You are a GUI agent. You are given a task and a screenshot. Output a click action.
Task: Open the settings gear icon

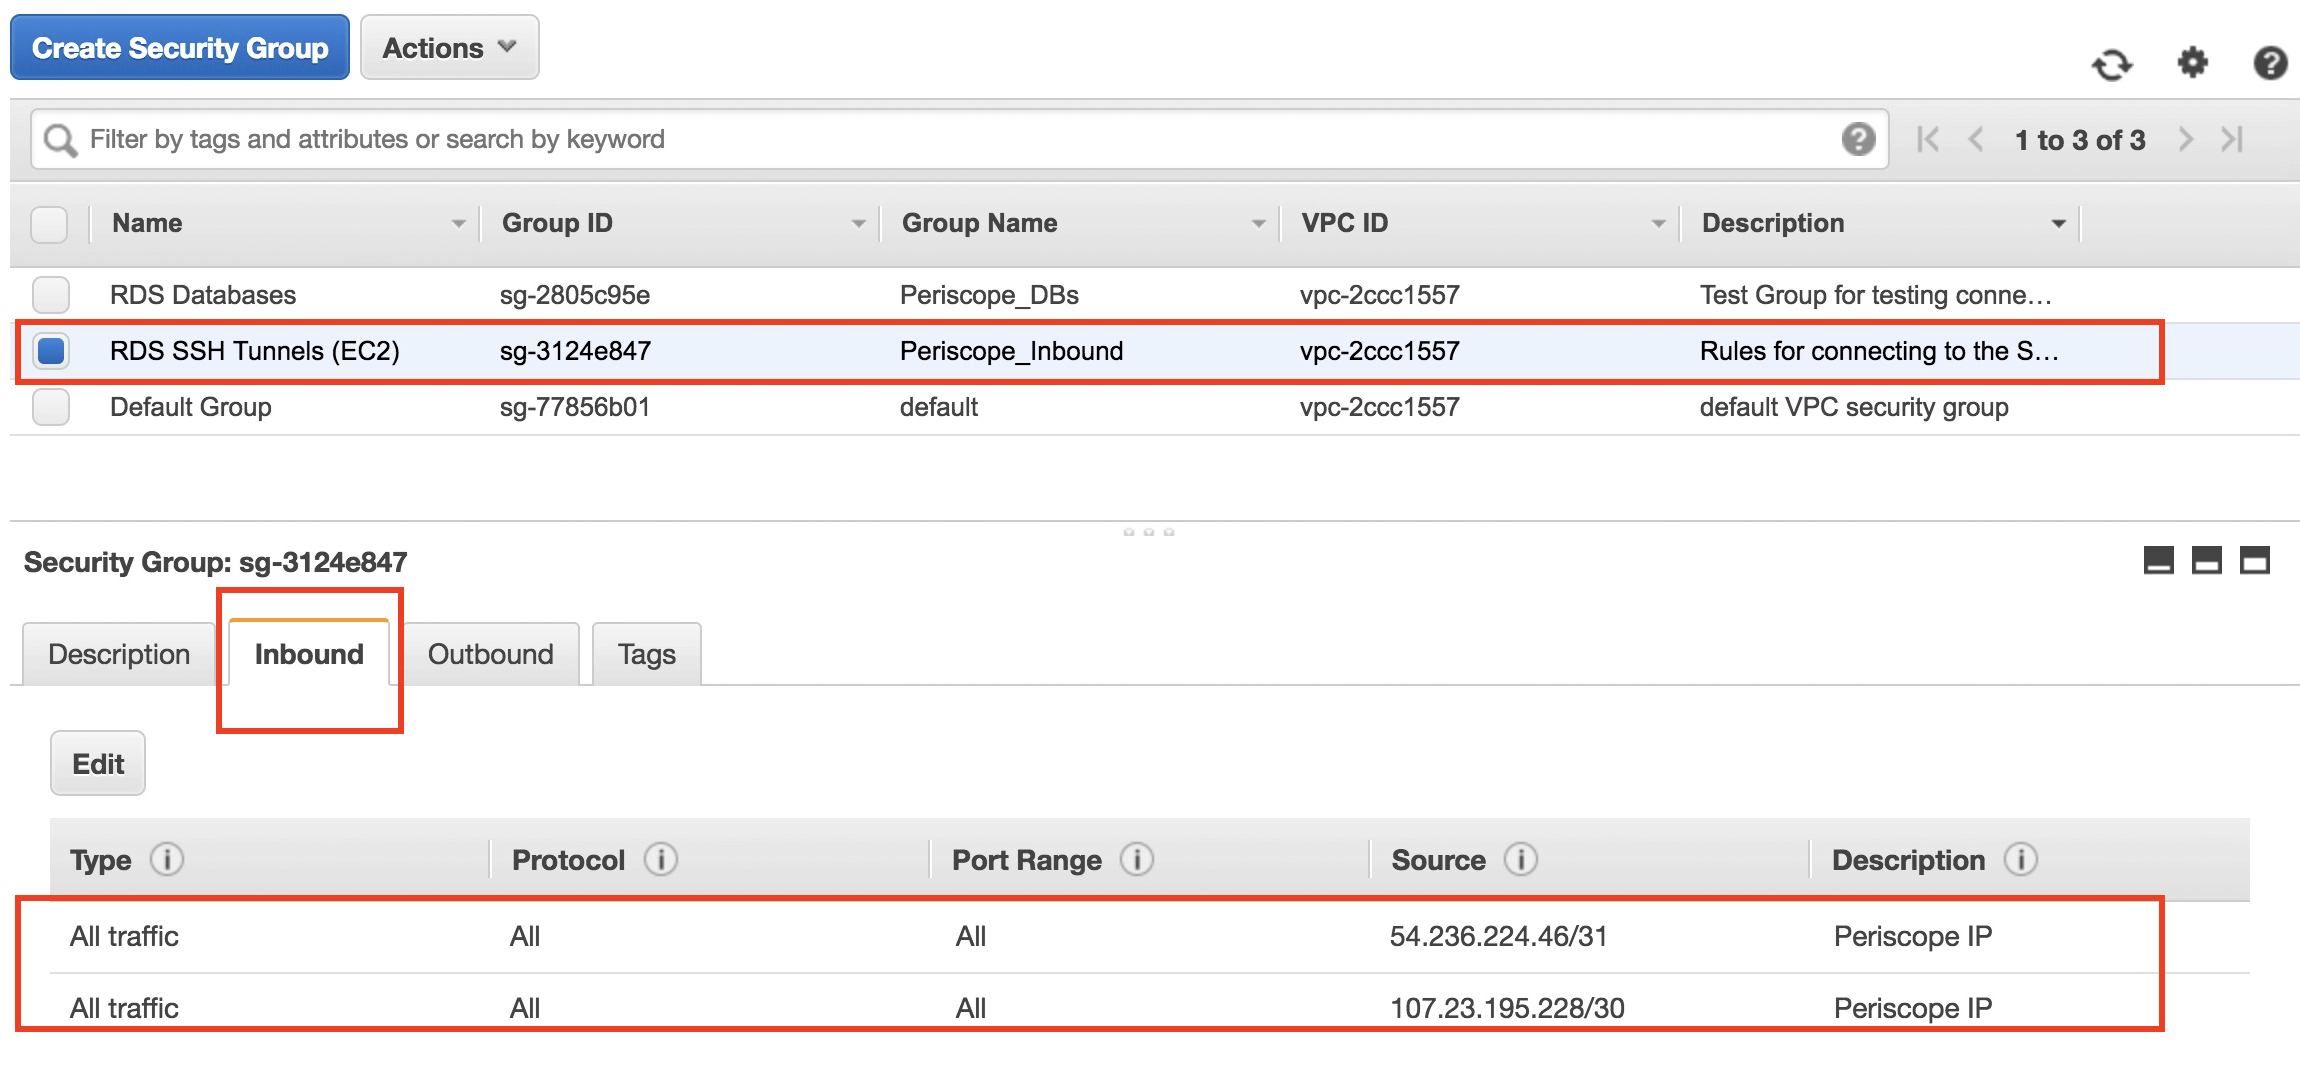pyautogui.click(x=2192, y=63)
